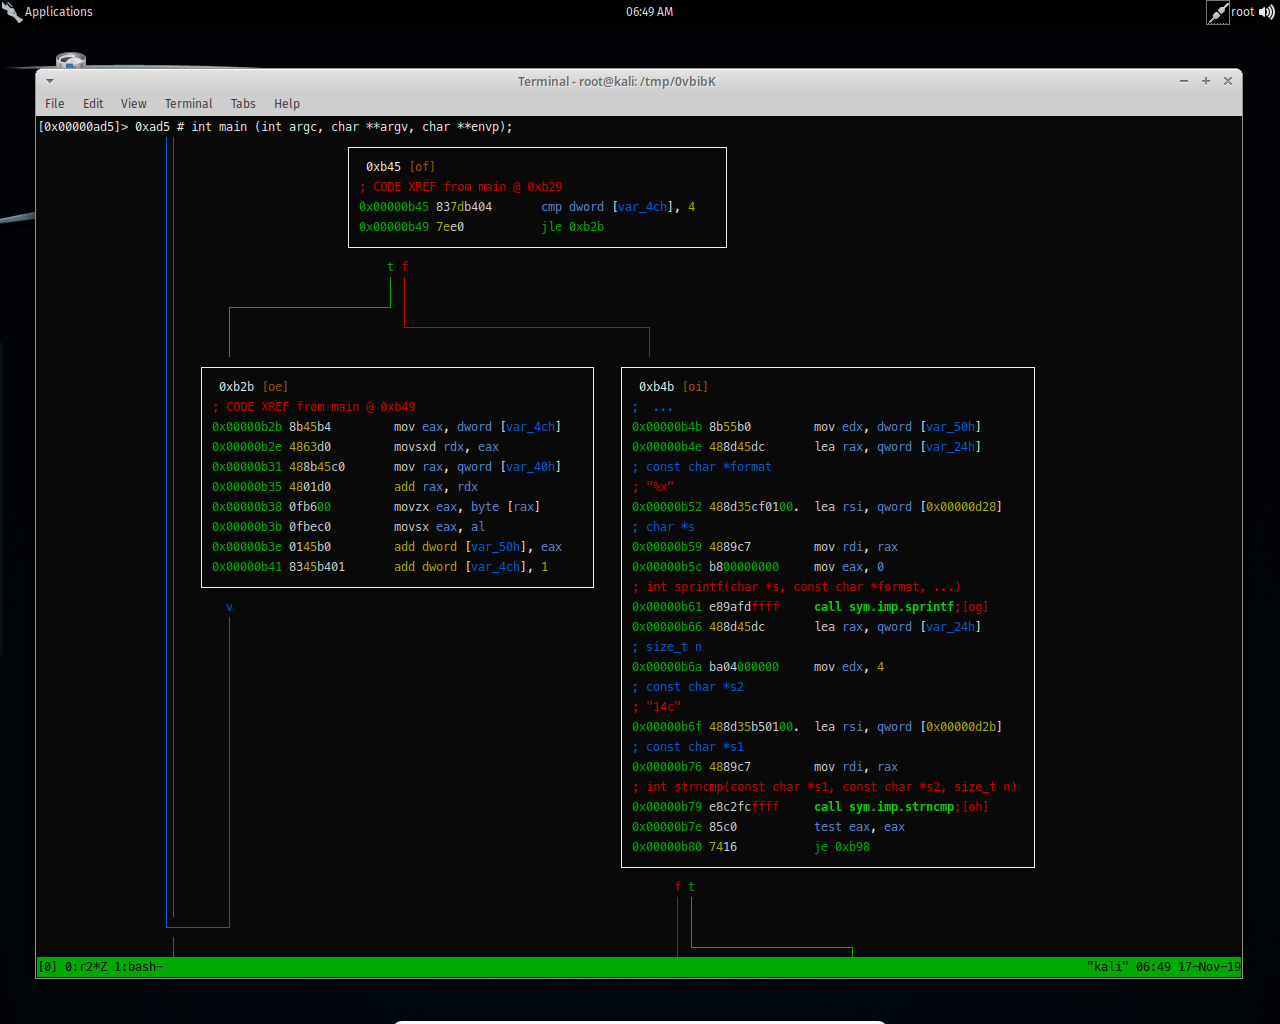
Task: Click the 'mov edx, 4' instruction
Action: [x=849, y=667]
